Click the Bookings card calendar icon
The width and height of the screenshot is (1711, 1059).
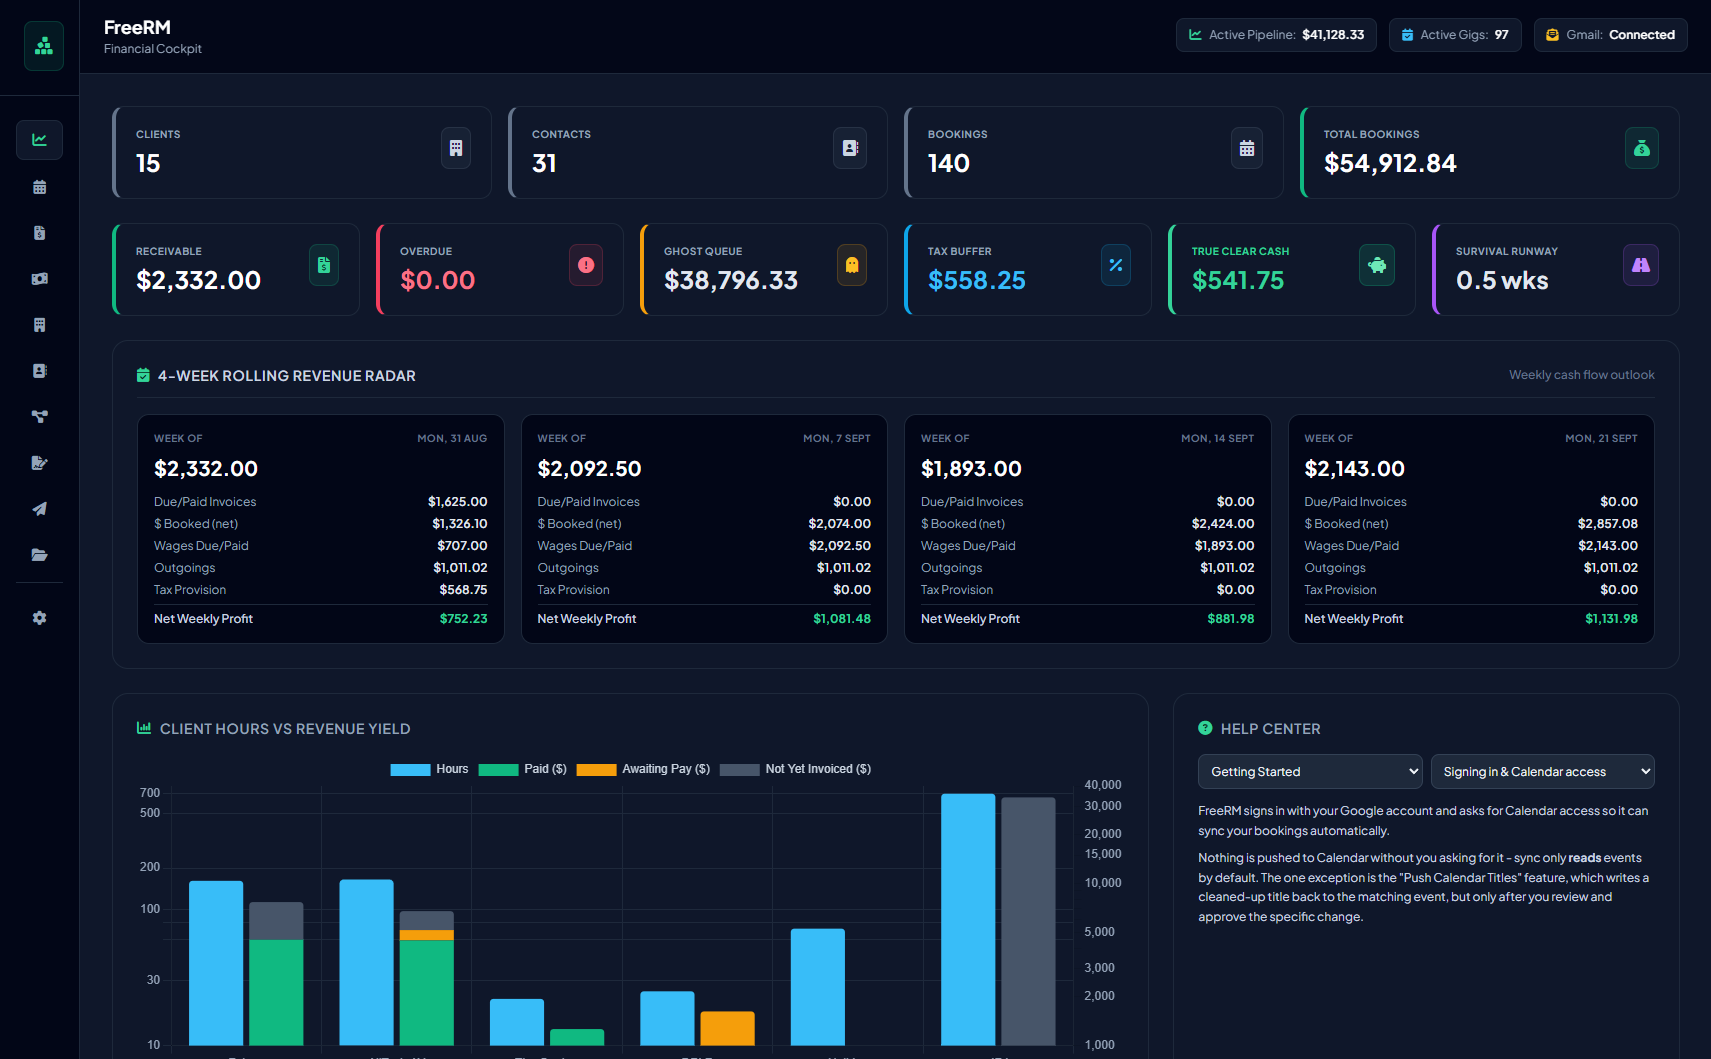coord(1247,148)
